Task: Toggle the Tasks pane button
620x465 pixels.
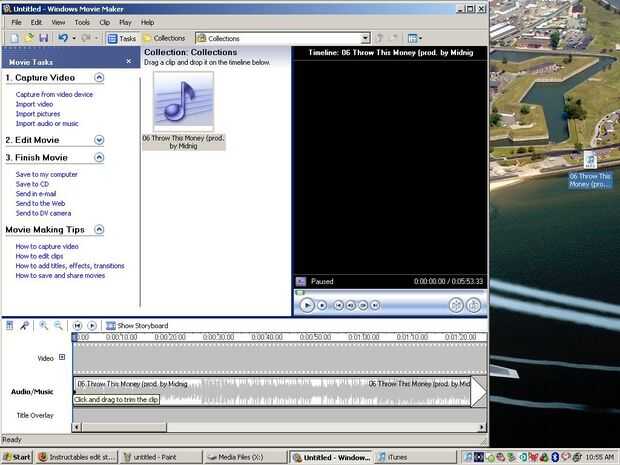Action: click(121, 38)
